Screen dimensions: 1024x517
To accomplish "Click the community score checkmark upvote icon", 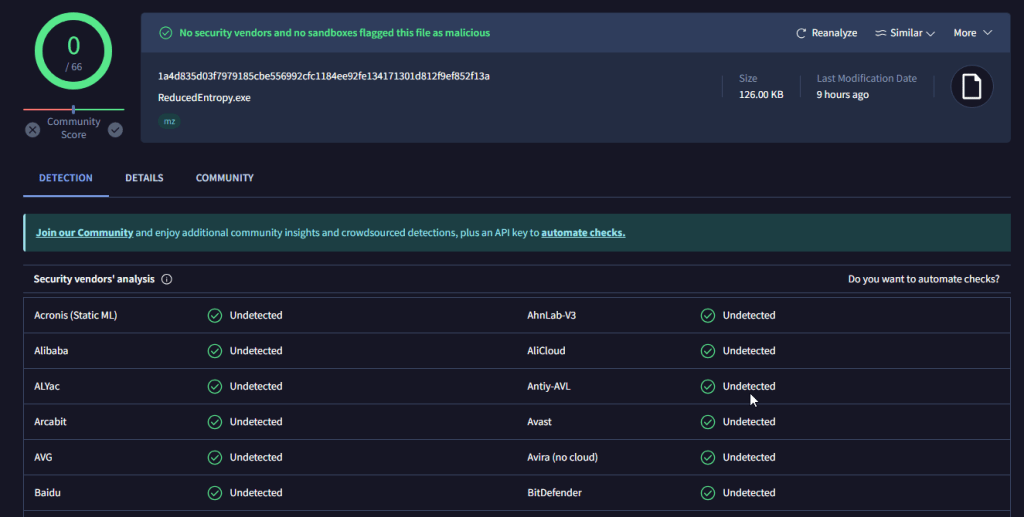I will (x=115, y=129).
